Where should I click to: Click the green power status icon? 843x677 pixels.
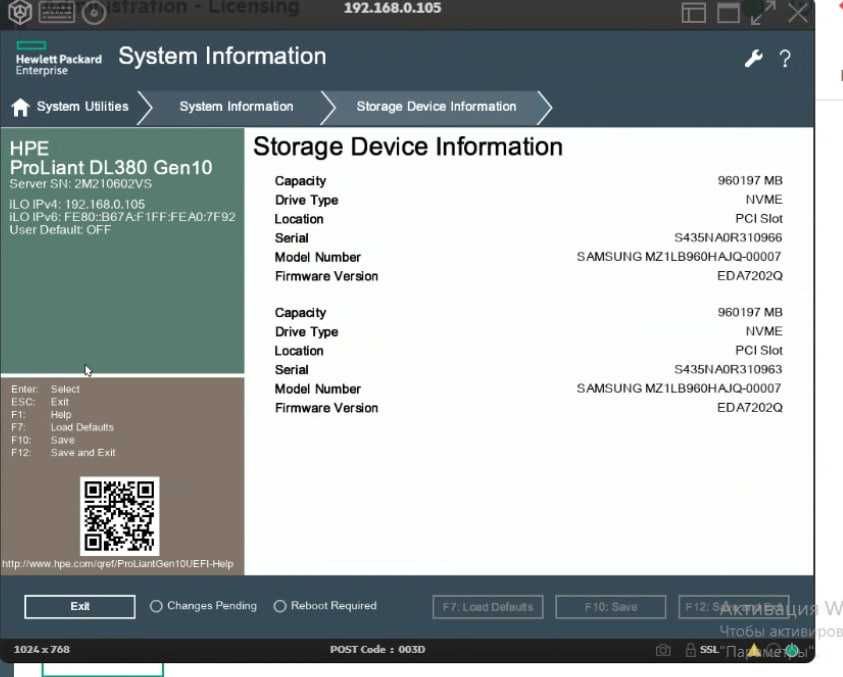(791, 651)
